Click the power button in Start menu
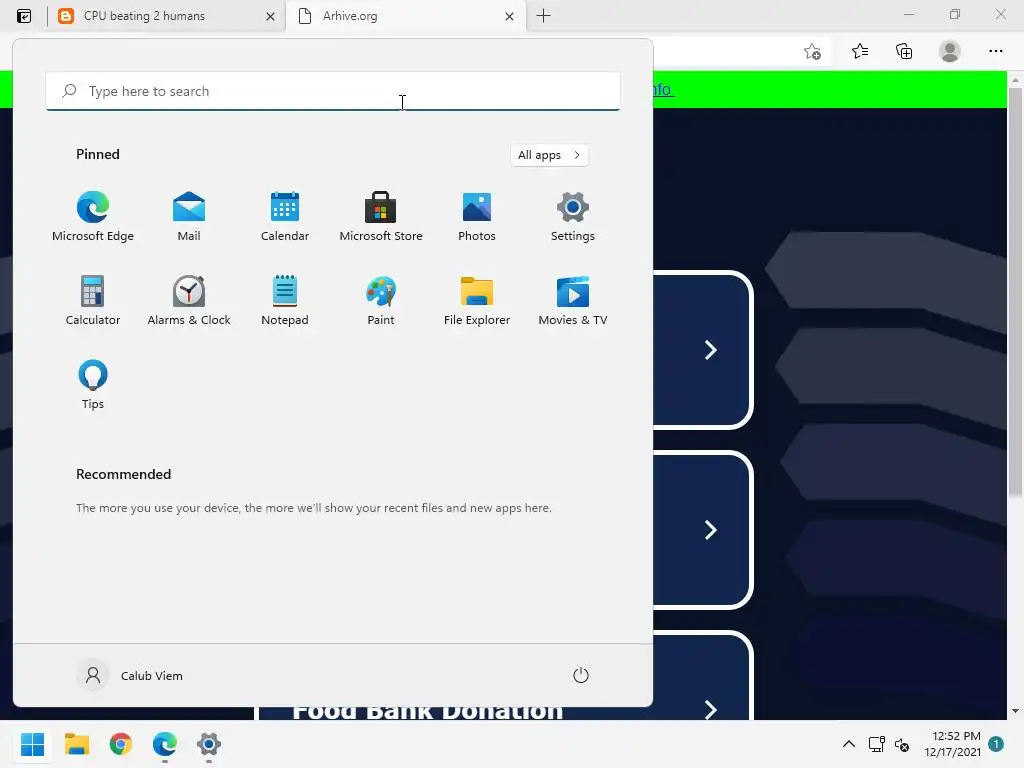Viewport: 1024px width, 768px height. (x=581, y=675)
